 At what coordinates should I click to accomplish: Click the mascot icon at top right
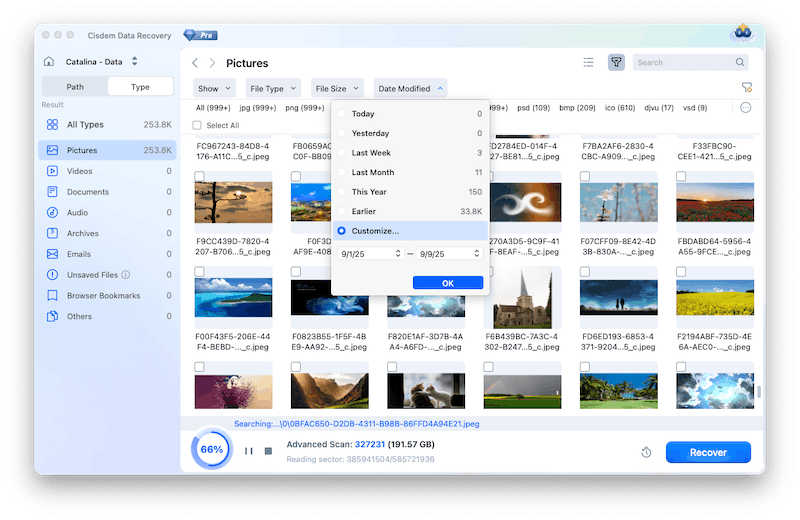coord(743,33)
